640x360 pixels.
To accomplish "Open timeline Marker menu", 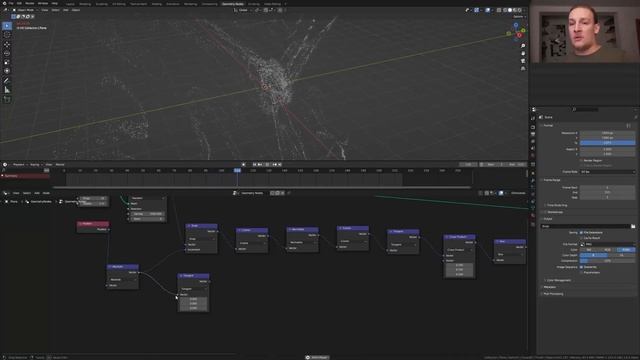I will click(60, 164).
